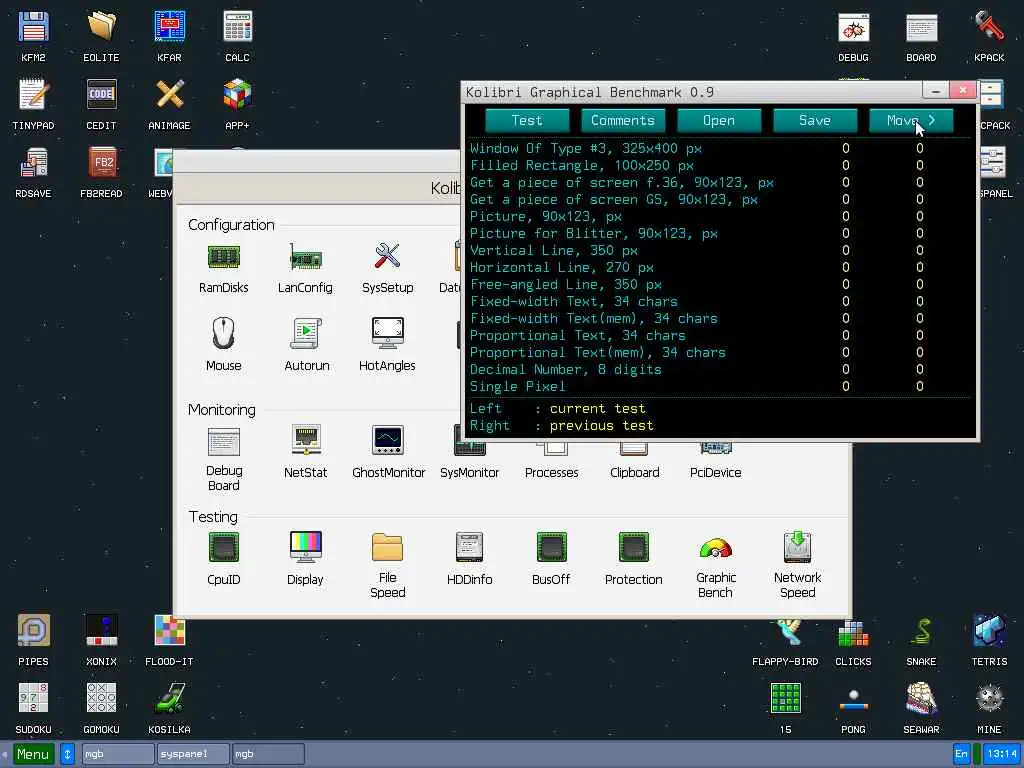
Task: Launch File Speed test icon
Action: [387, 548]
